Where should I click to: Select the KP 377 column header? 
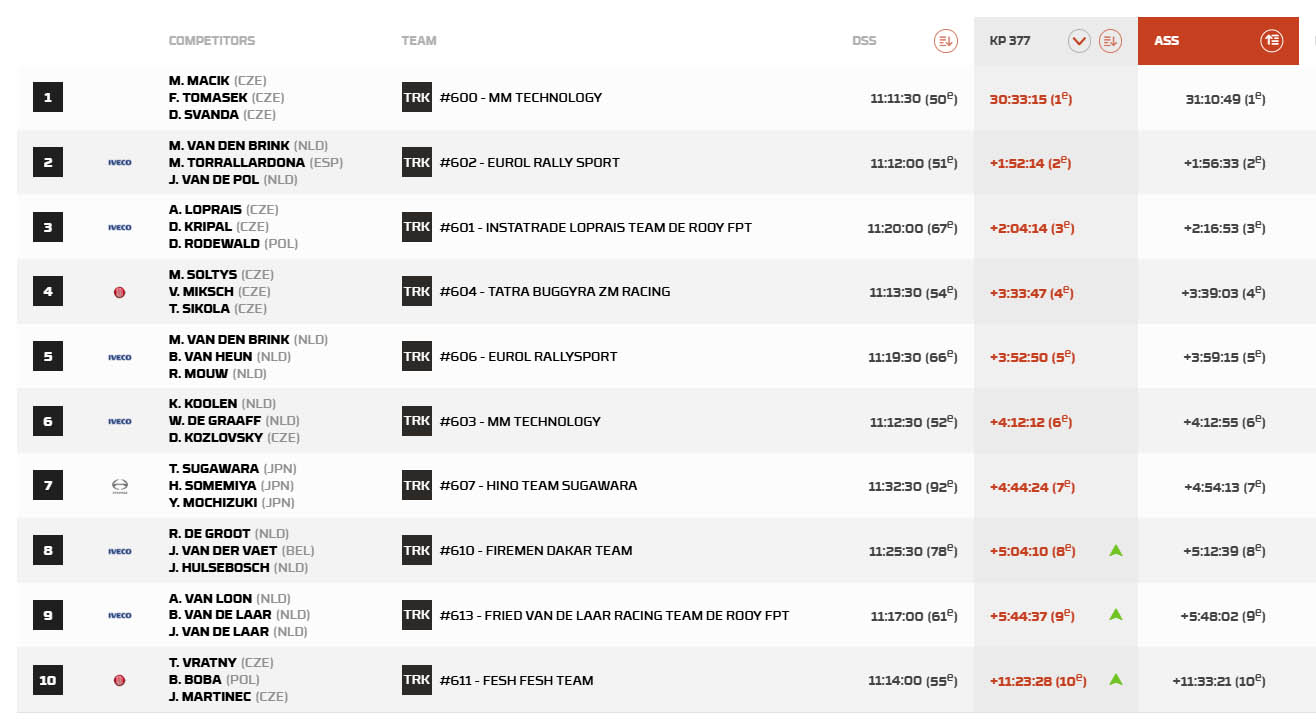pos(1009,41)
